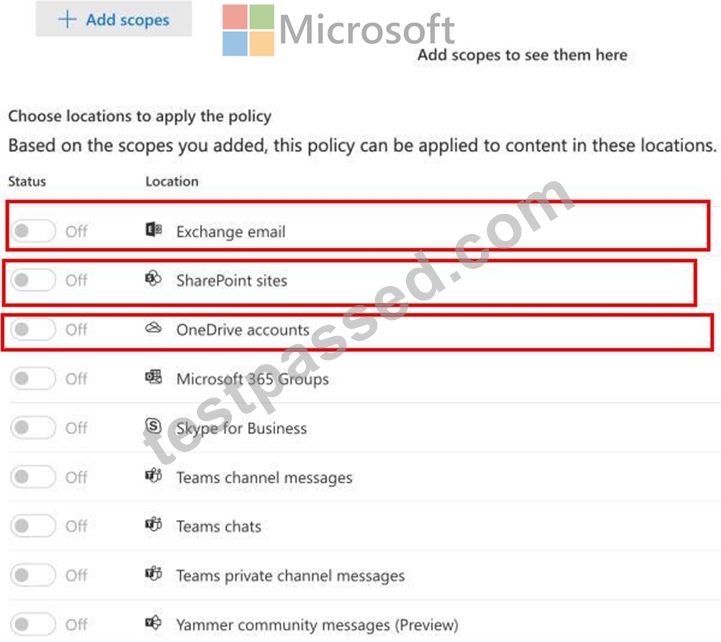The image size is (721, 642).
Task: Select the Exchange email label
Action: pos(231,231)
